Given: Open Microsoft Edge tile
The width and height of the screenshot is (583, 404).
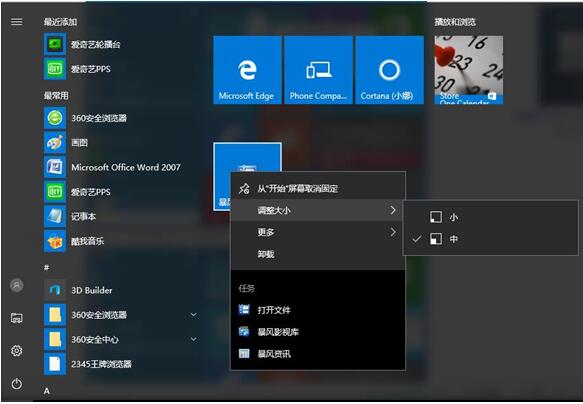Looking at the screenshot, I should click(x=247, y=70).
